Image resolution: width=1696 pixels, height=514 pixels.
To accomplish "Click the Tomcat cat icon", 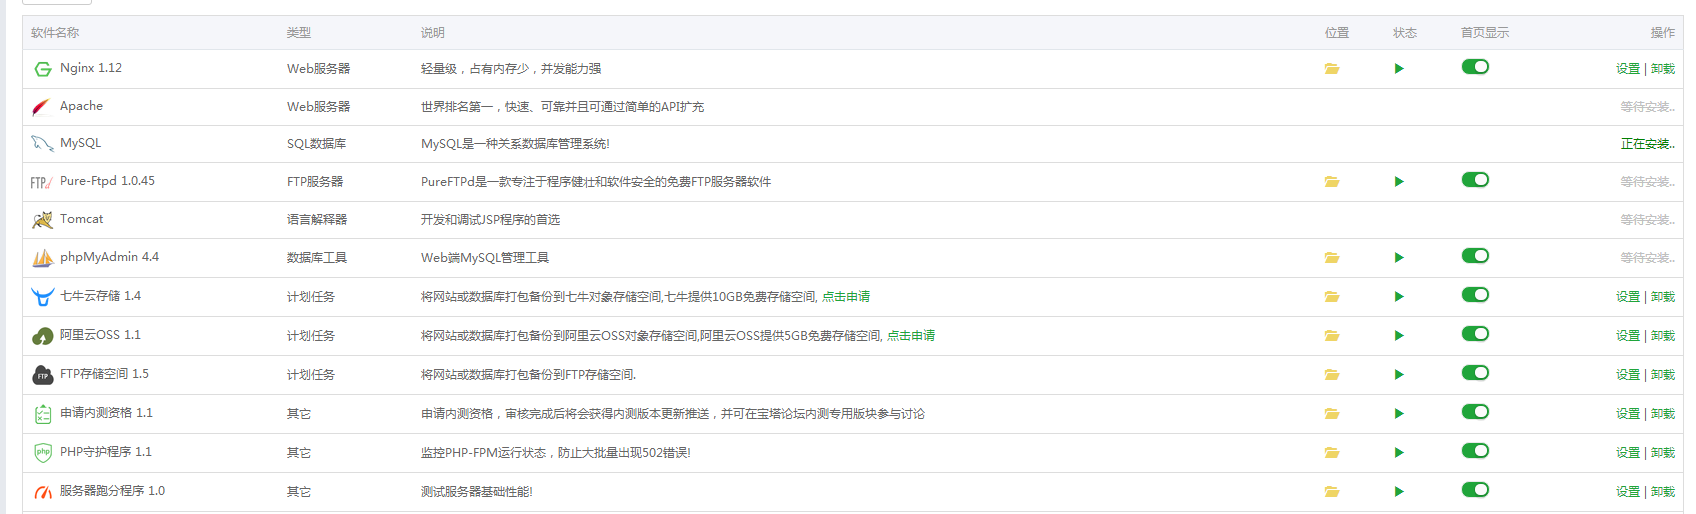I will pos(42,220).
